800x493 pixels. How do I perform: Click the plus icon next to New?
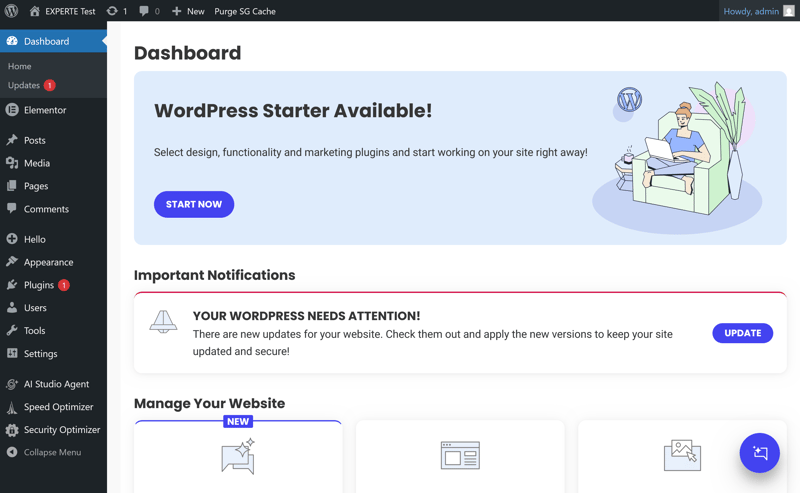pyautogui.click(x=177, y=11)
